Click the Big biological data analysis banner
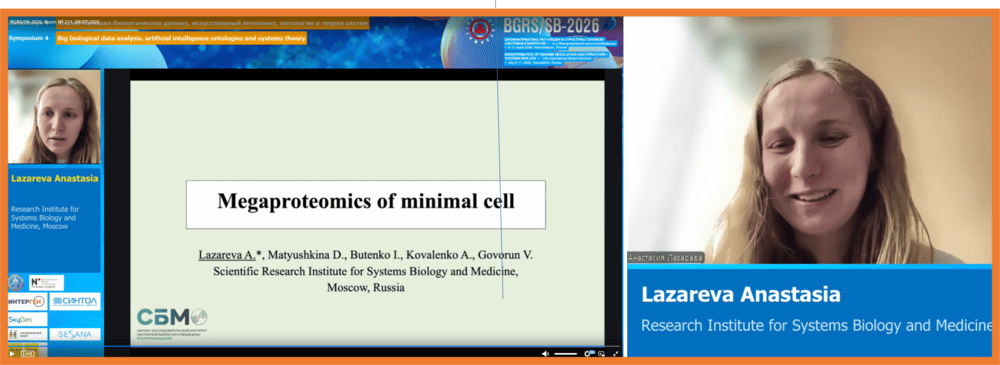Viewport: 1000px width, 365px height. pyautogui.click(x=181, y=38)
